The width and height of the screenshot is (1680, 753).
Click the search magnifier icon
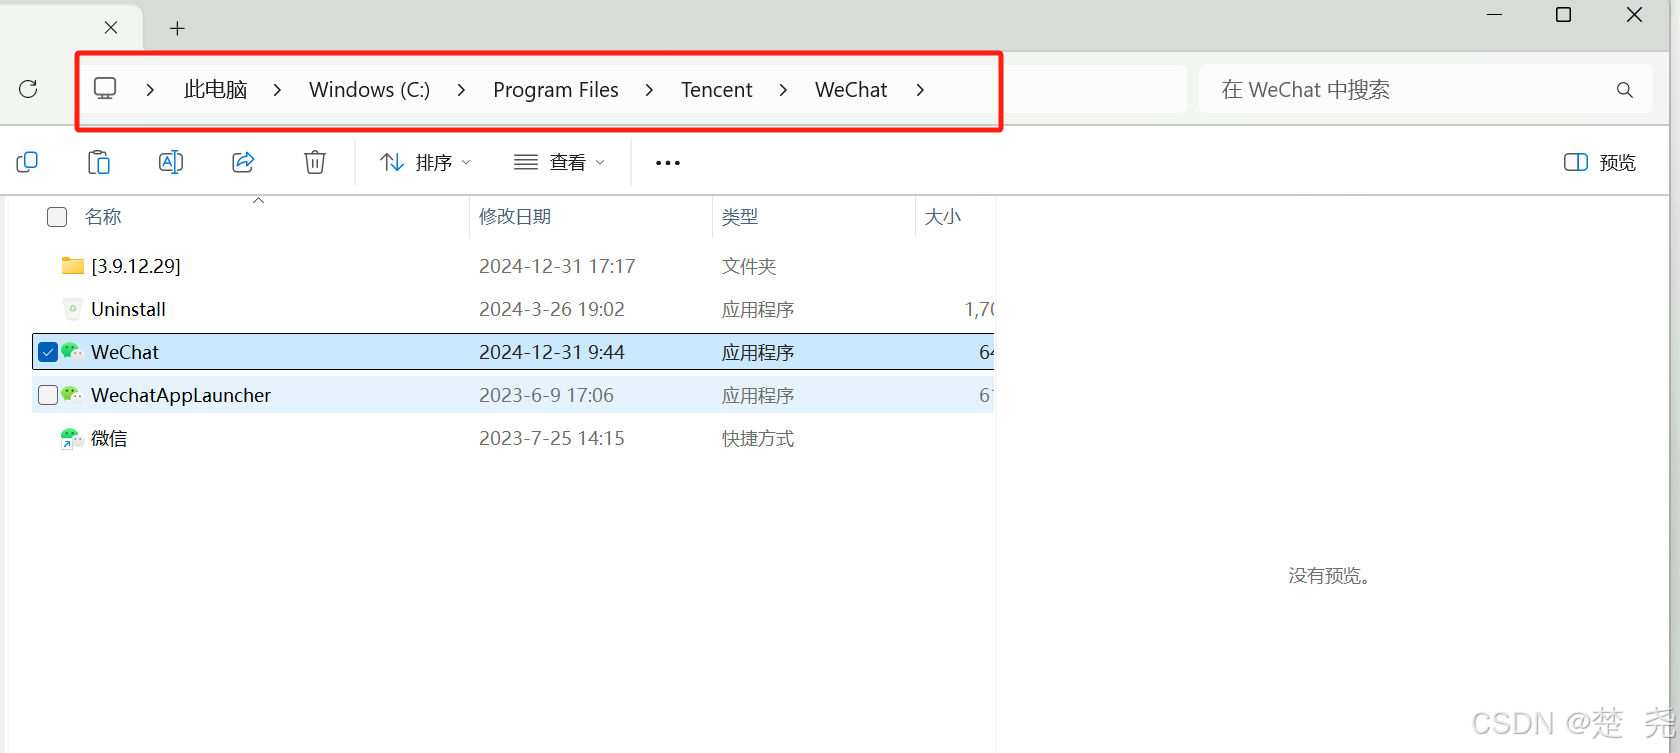(1625, 90)
